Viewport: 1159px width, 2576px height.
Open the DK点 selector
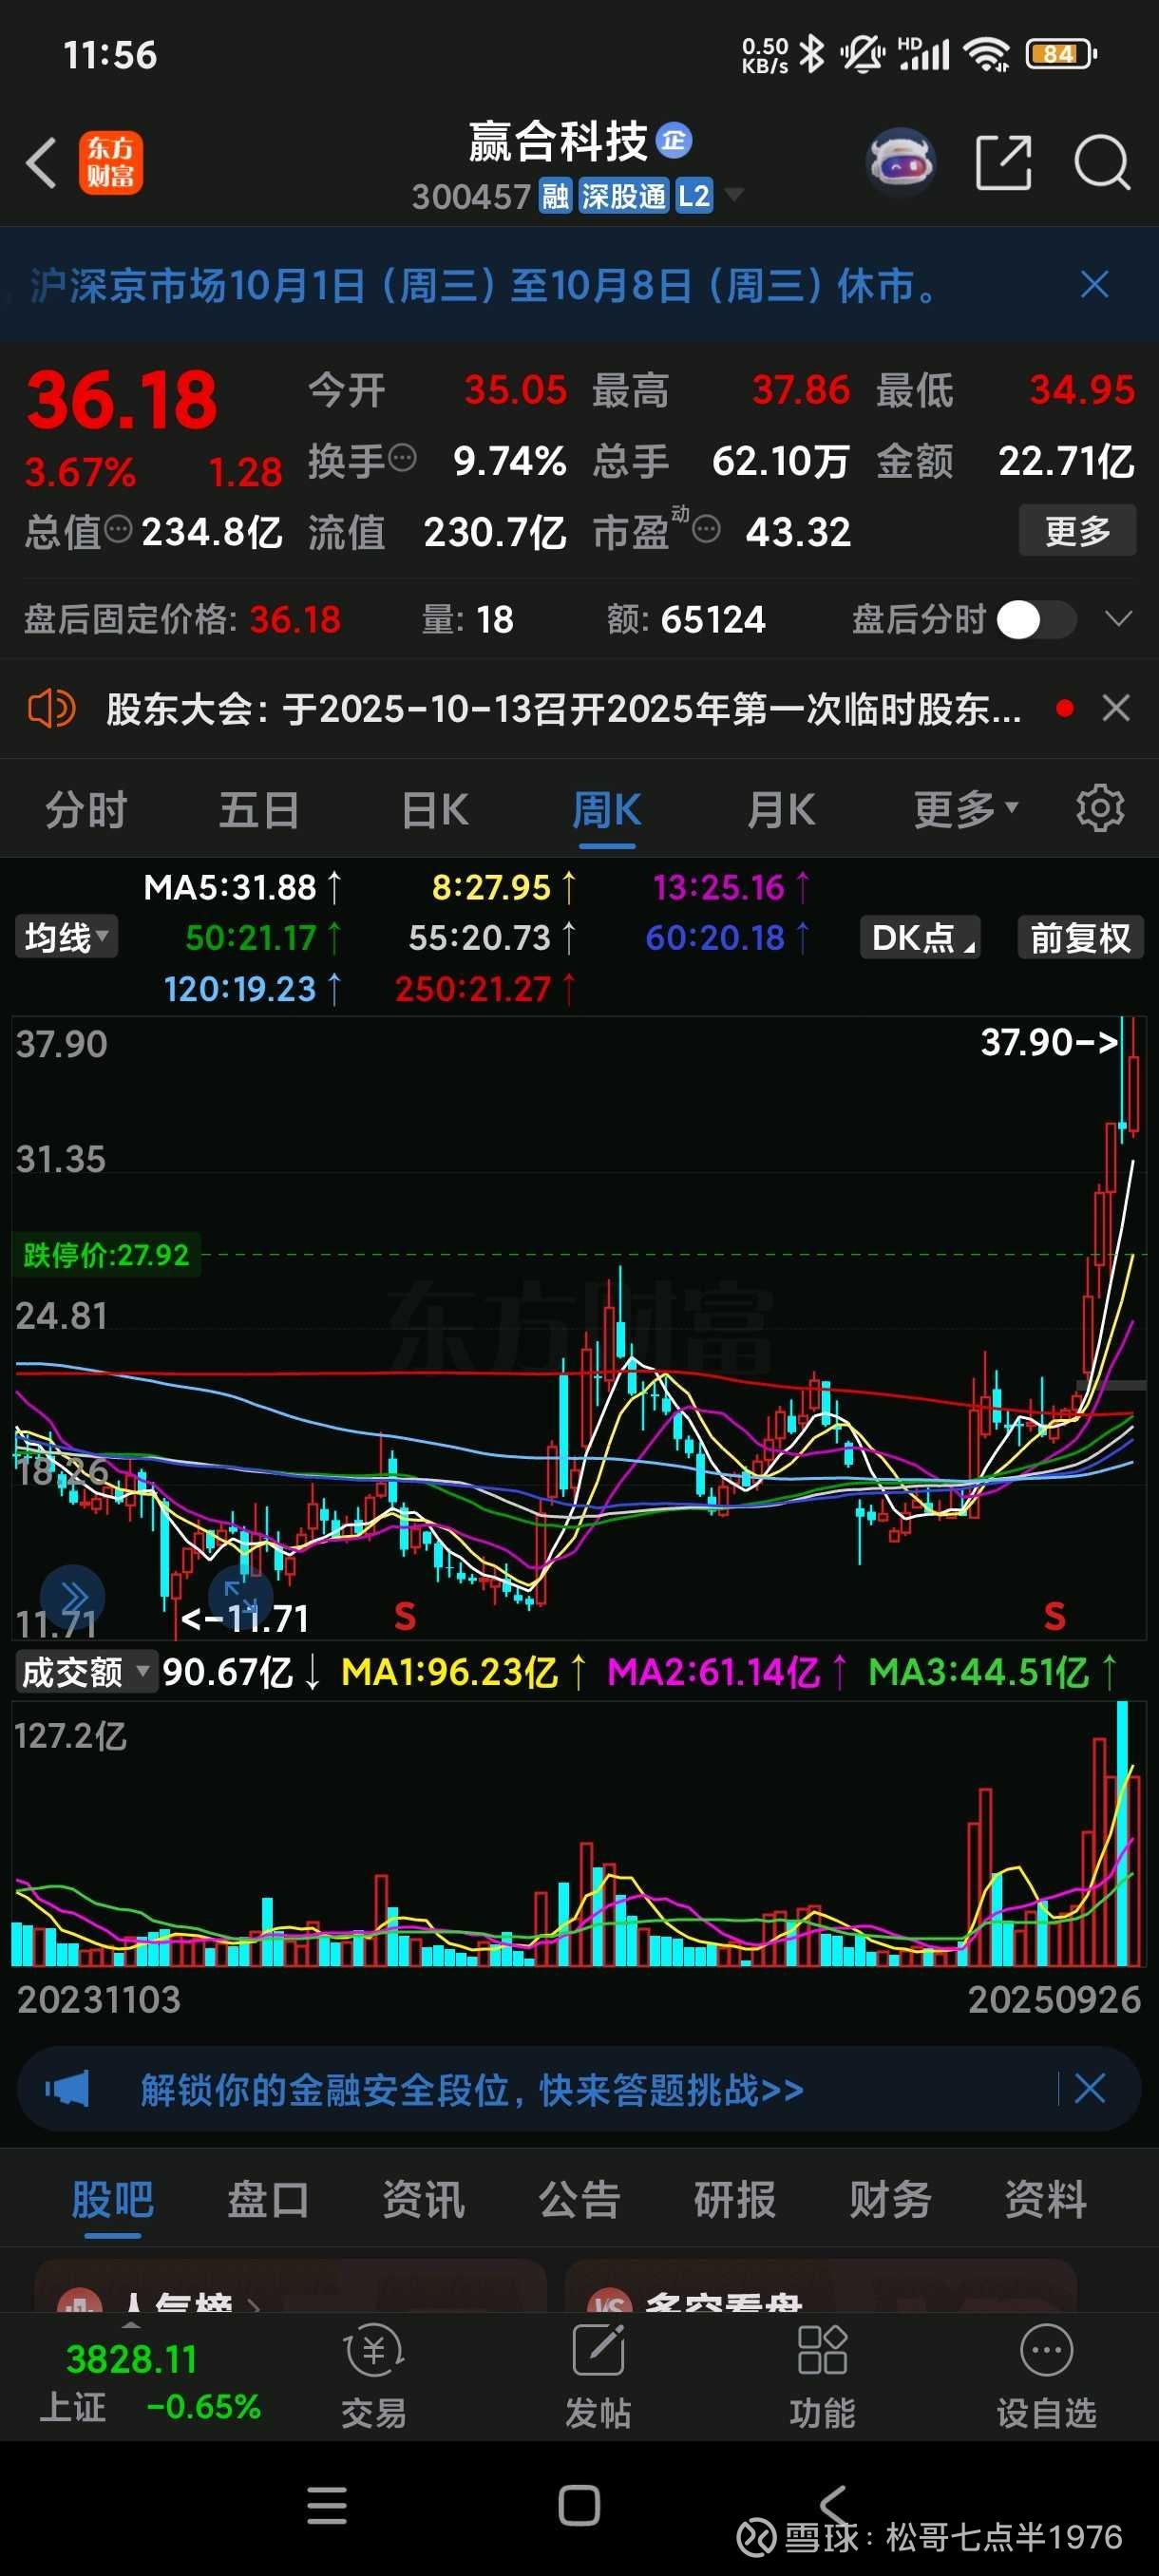point(920,937)
